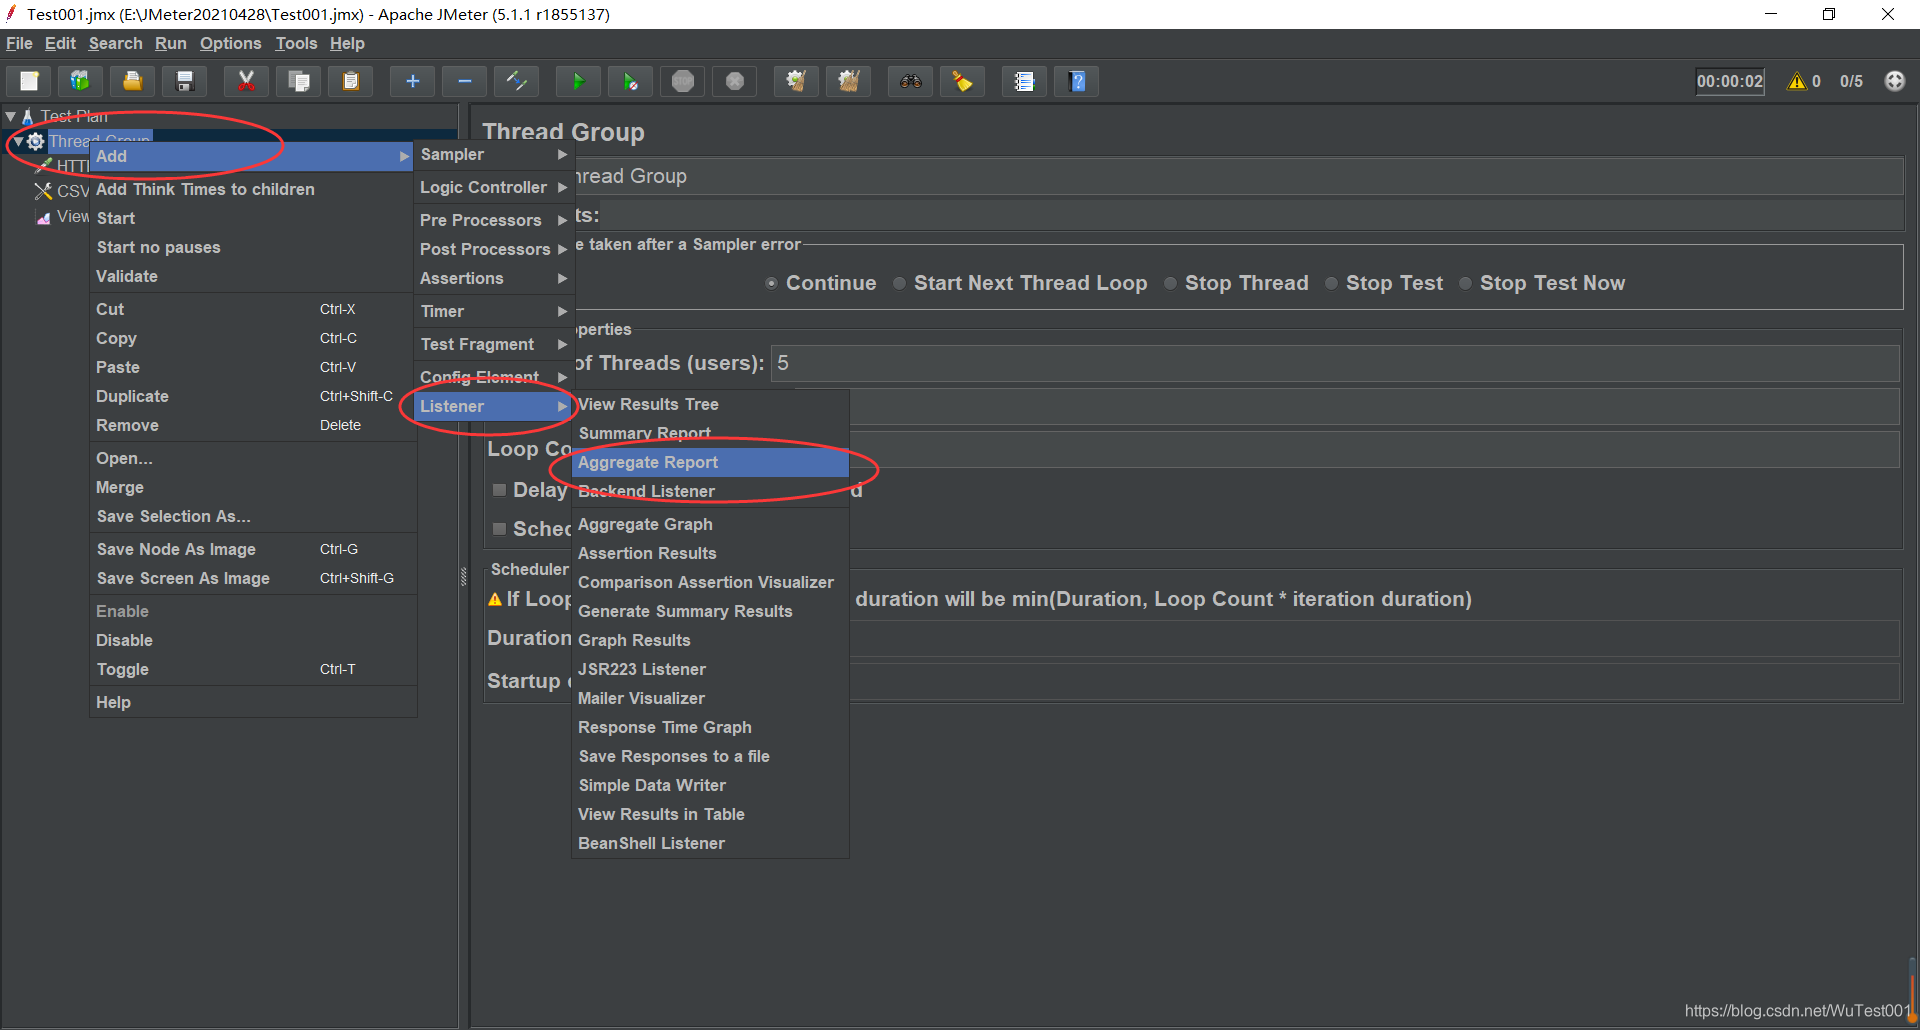Choose BeanShell Listener entry
The width and height of the screenshot is (1920, 1030).
click(x=710, y=843)
